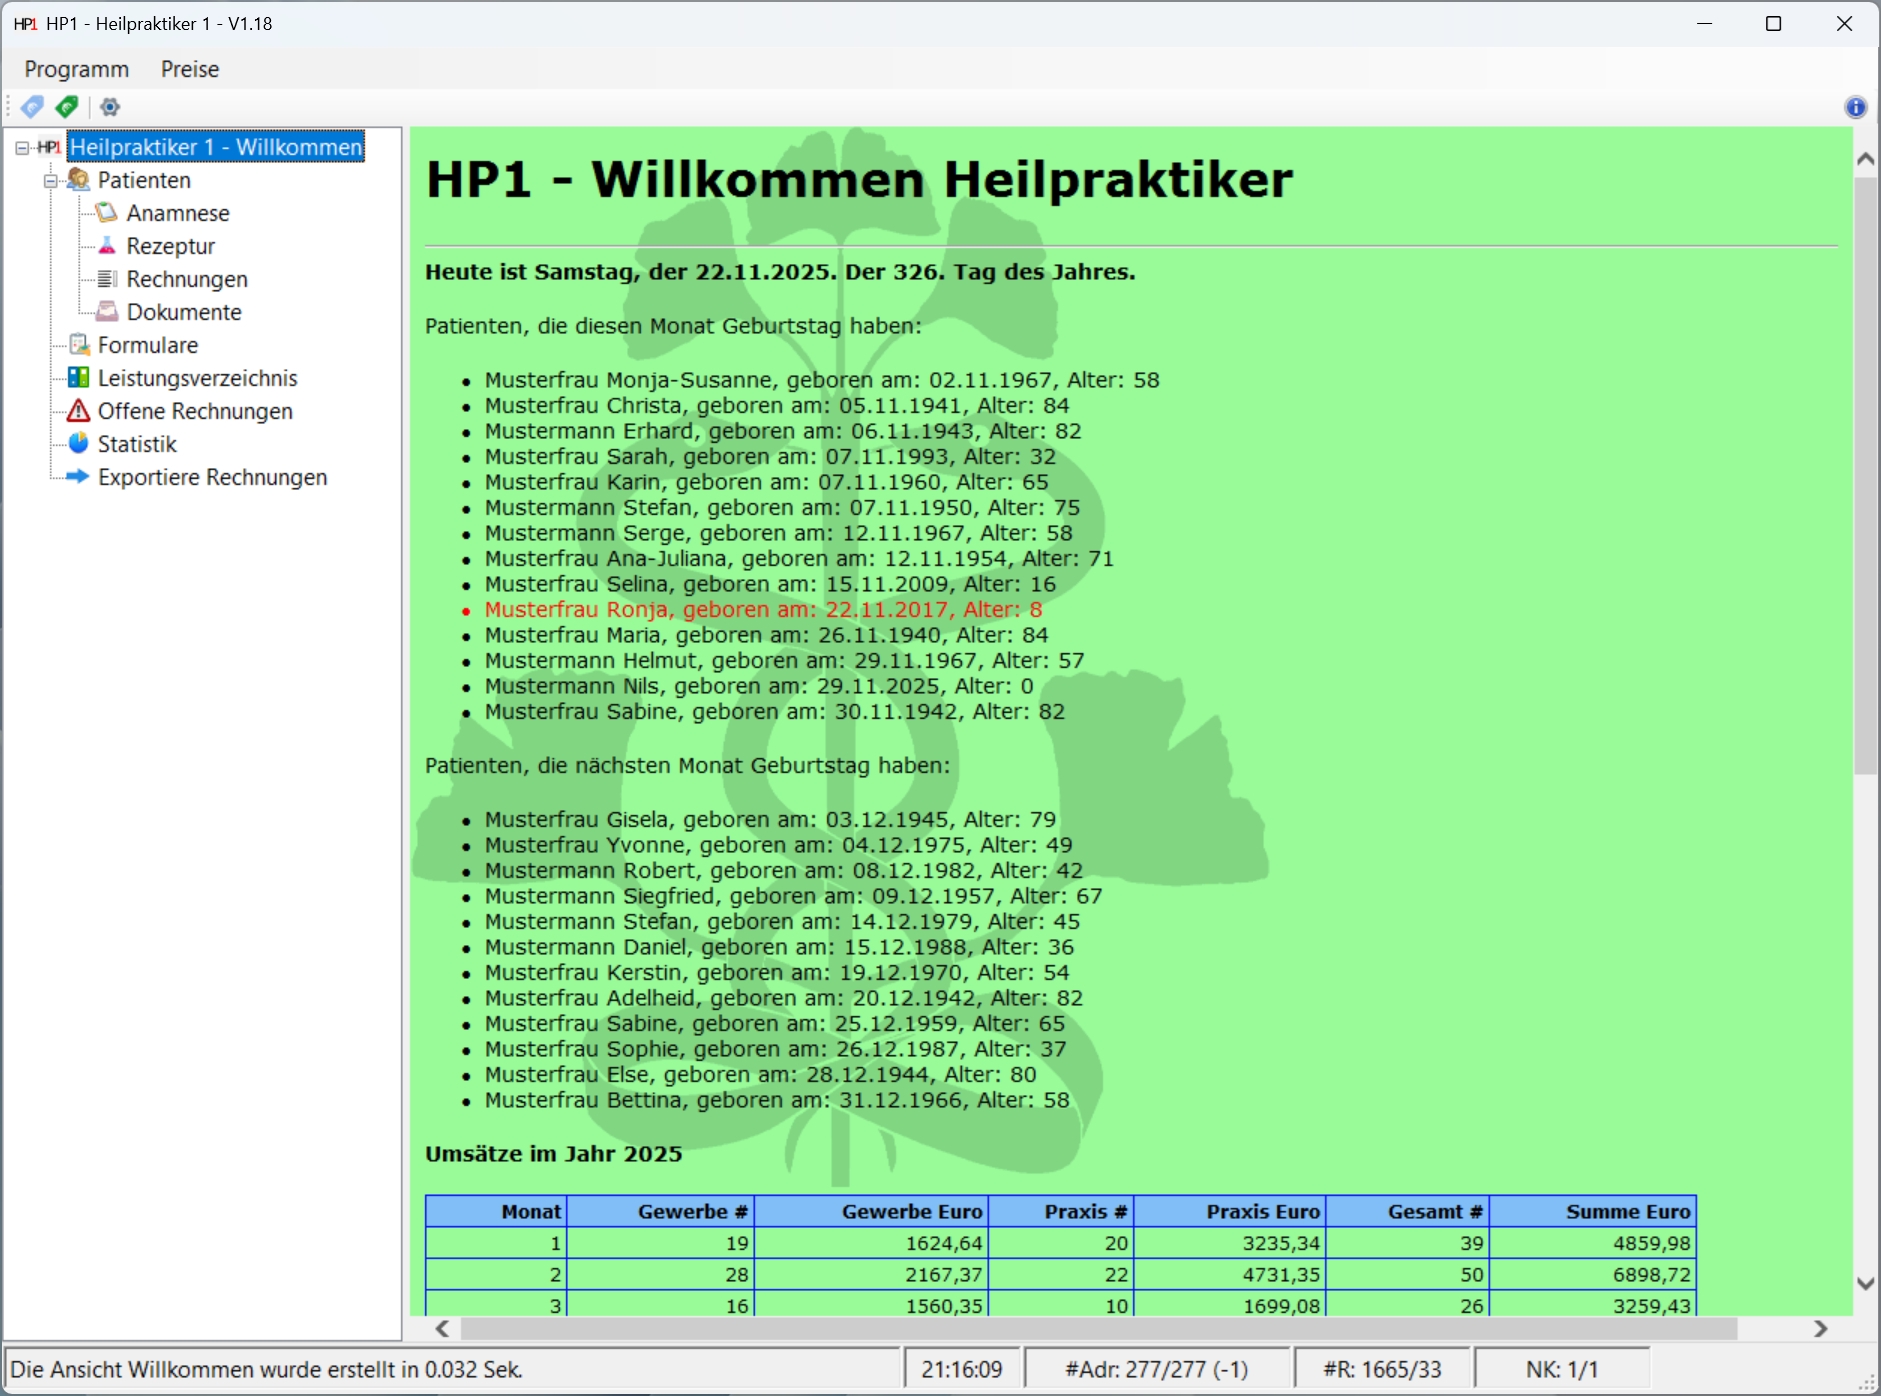Click the 'Praxis Euro' column header
Screen dimensions: 1881x1396
(x=1230, y=1212)
